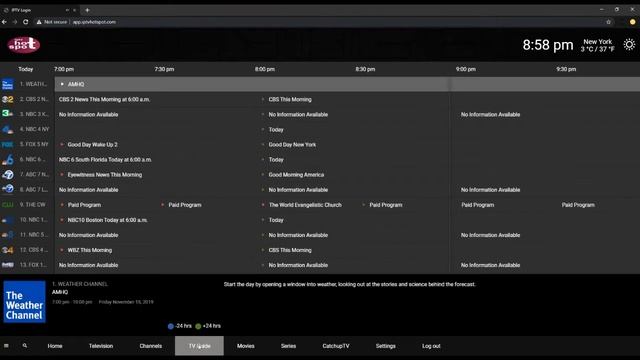
Task: Open a new browser tab
Action: (x=87, y=10)
